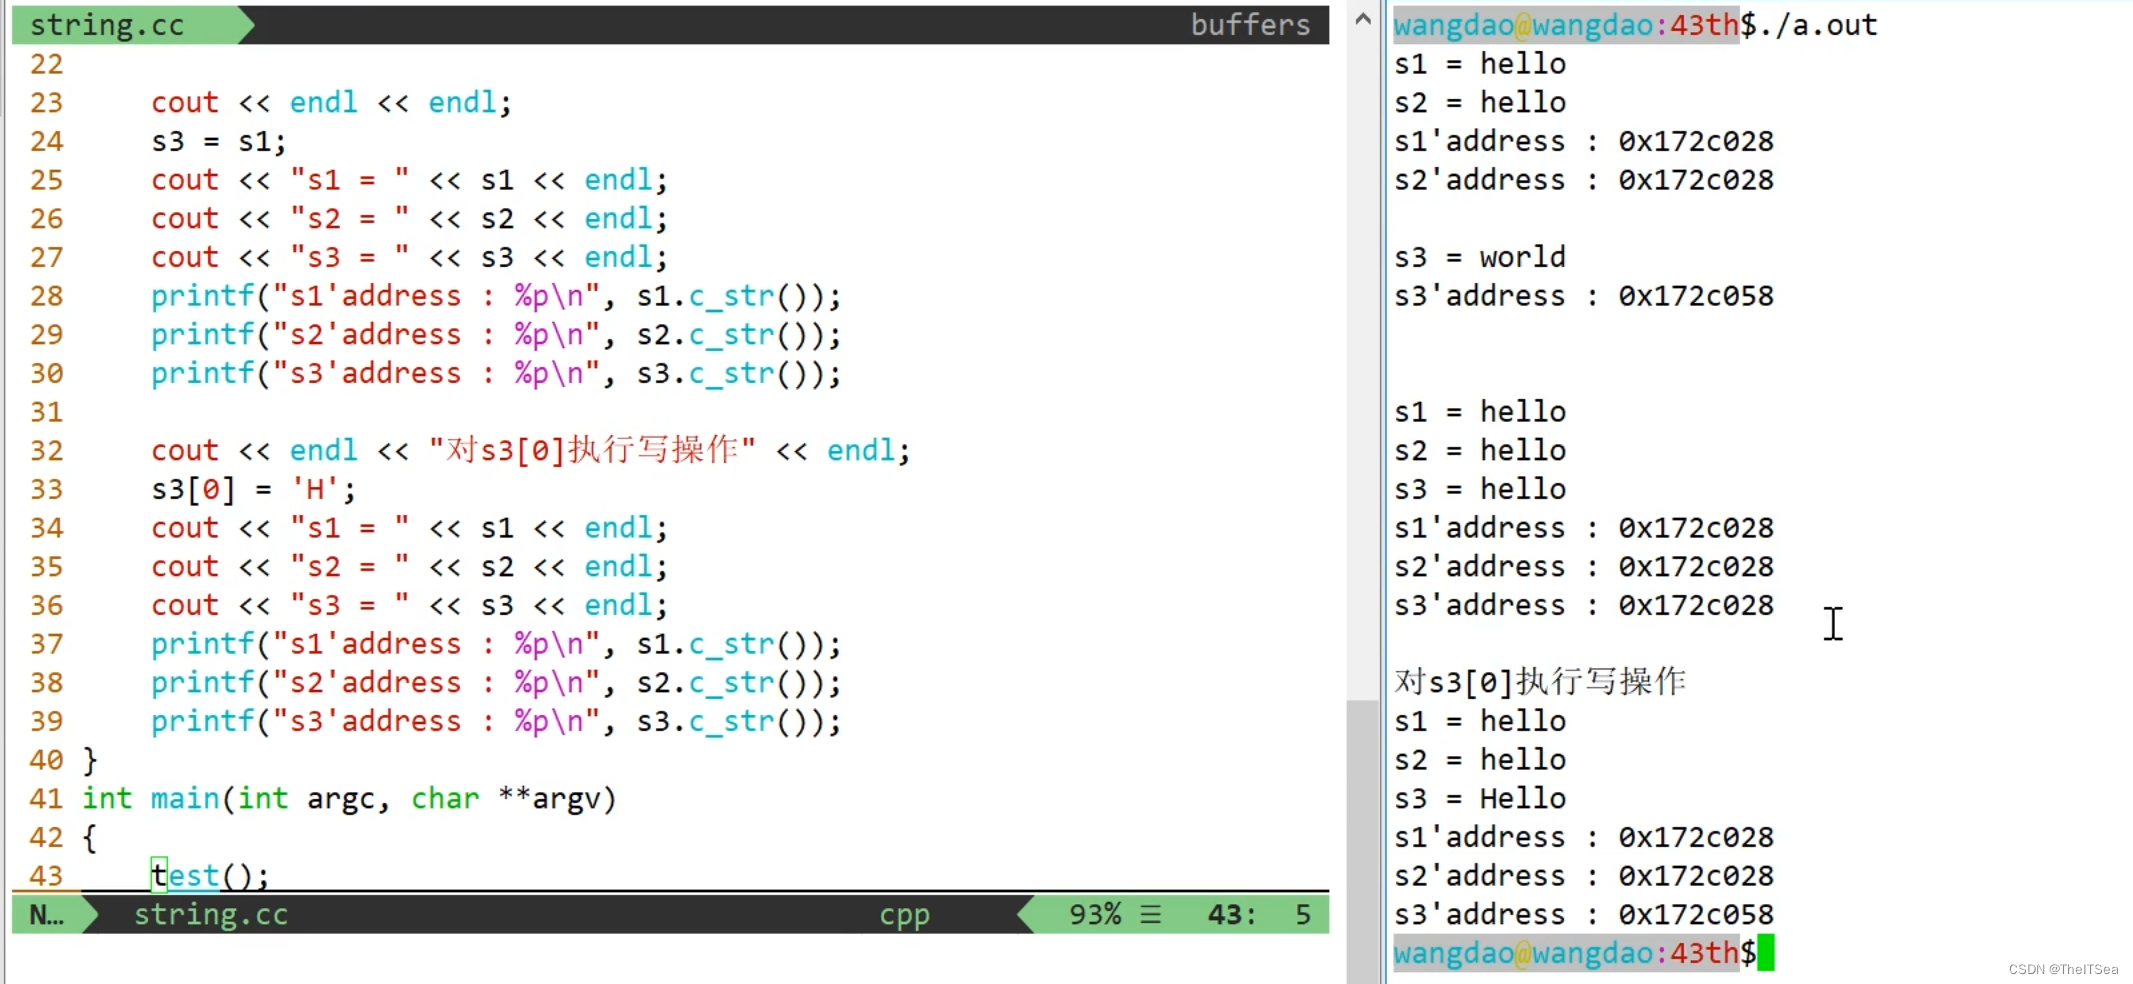Click printf s3'address on line 39
Screen dimensions: 2133x984
point(496,722)
